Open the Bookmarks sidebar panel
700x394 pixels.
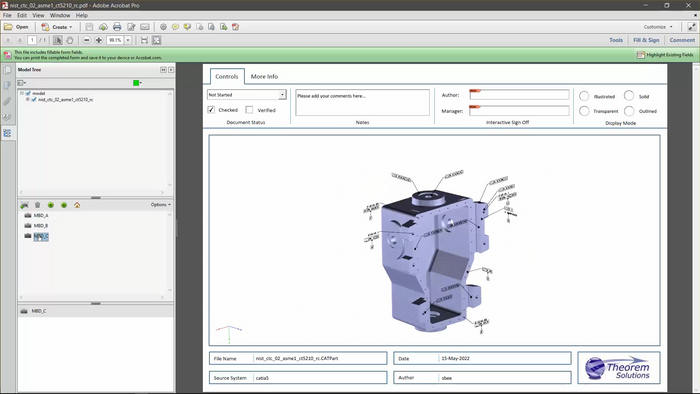7,85
